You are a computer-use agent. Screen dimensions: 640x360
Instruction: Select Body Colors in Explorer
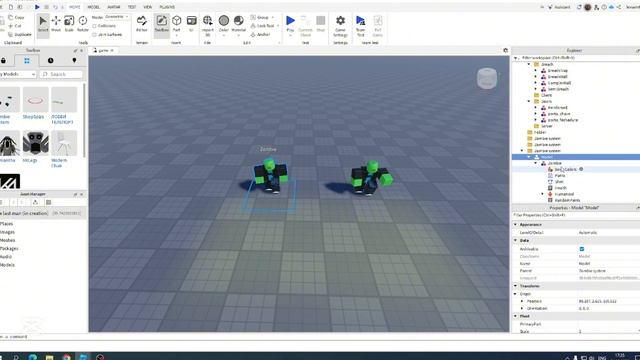(x=565, y=169)
